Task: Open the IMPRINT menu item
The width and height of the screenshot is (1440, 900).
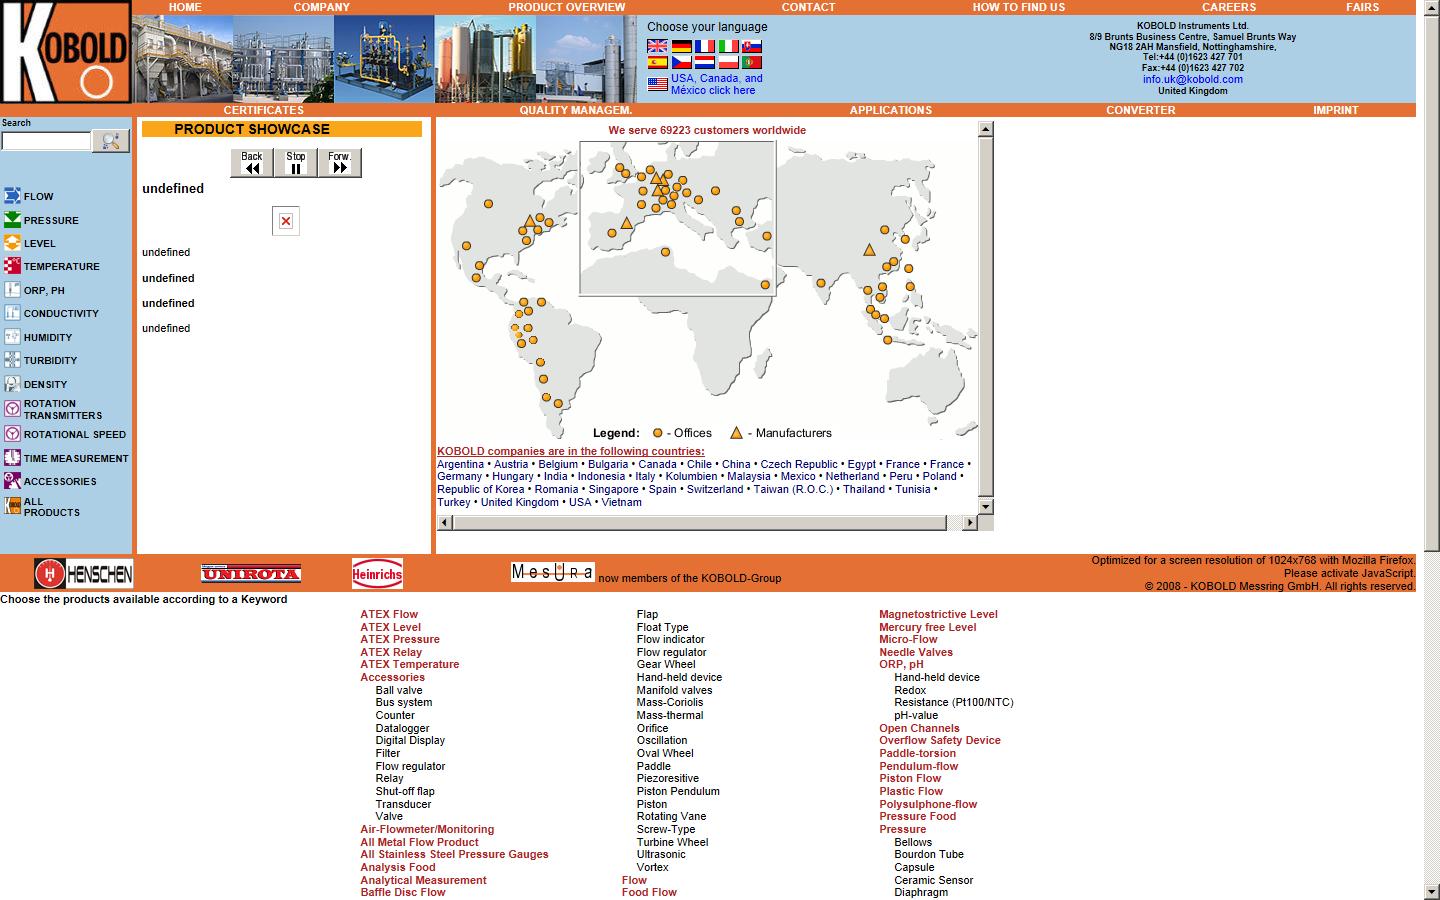Action: point(1336,110)
